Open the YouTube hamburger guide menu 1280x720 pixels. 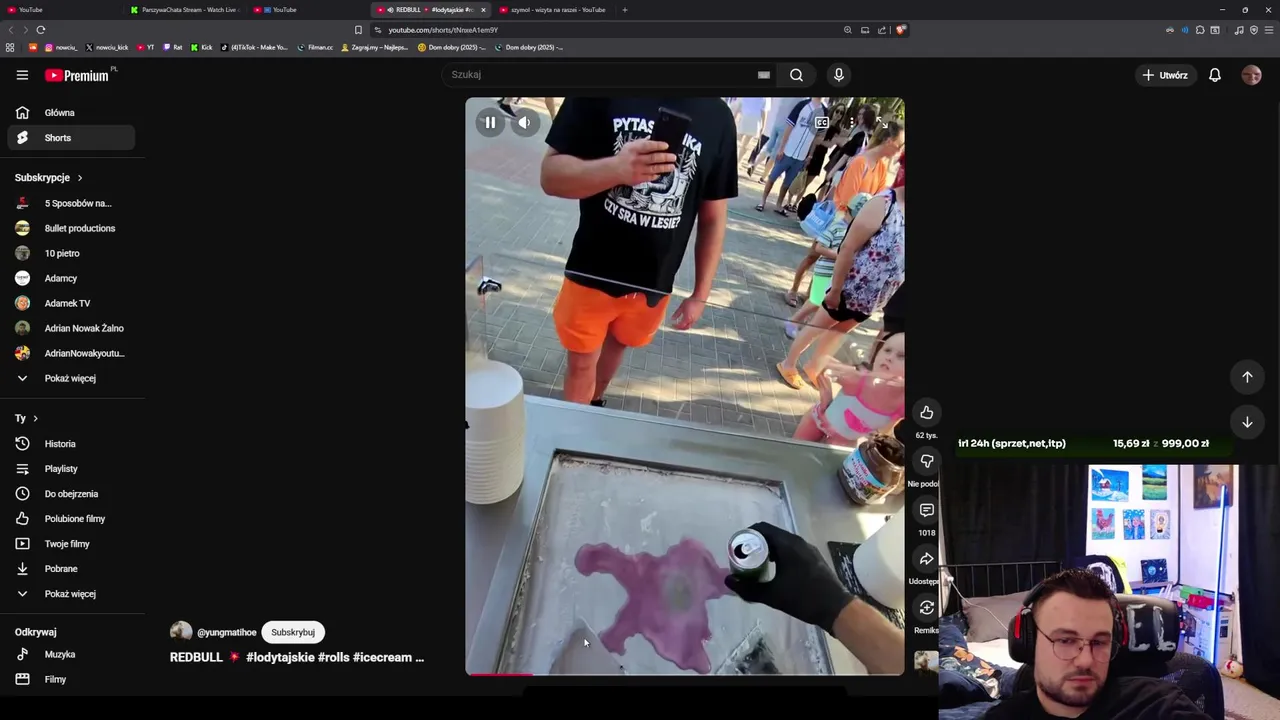coord(22,75)
